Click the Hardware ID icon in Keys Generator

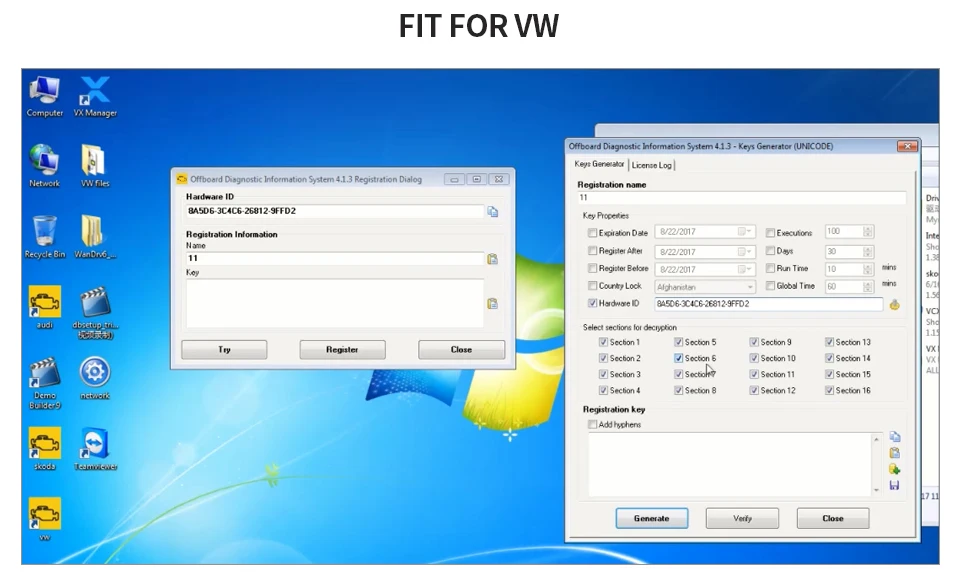tap(894, 304)
